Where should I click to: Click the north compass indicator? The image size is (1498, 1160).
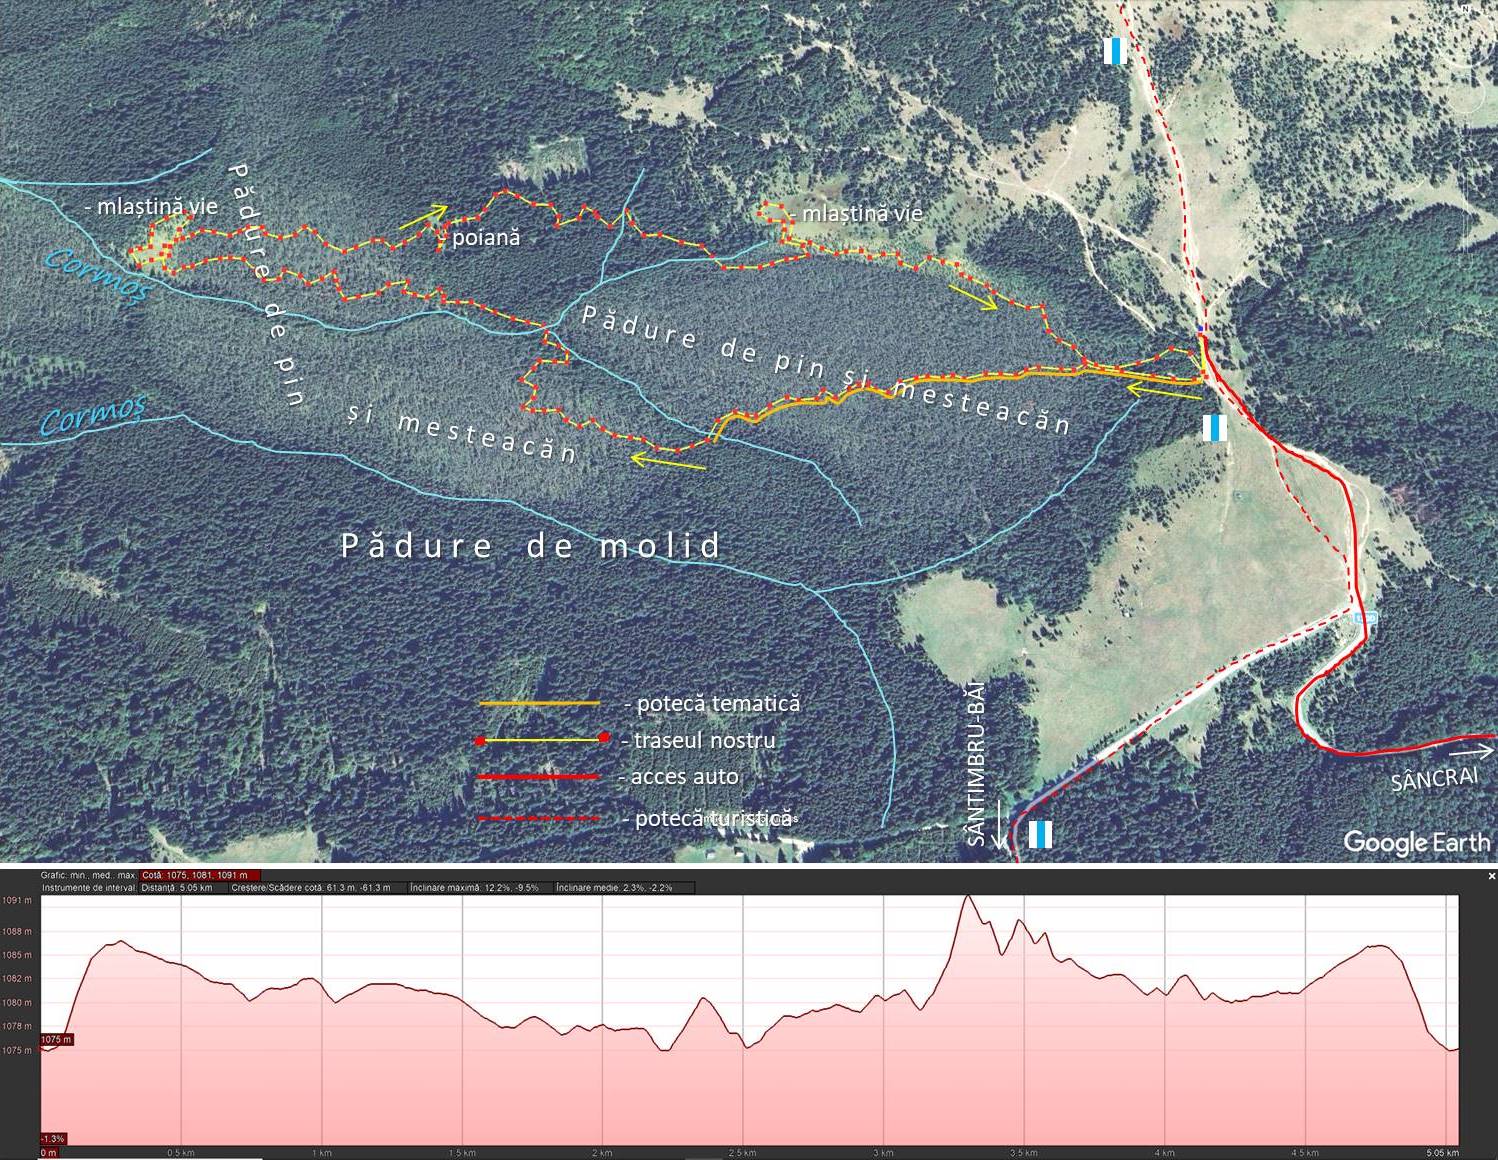1466,8
